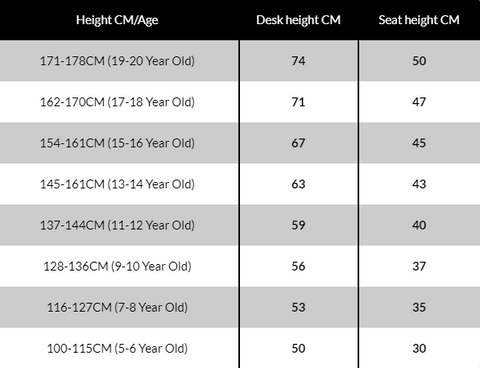
Task: Click the desk height value 67
Action: coord(298,143)
